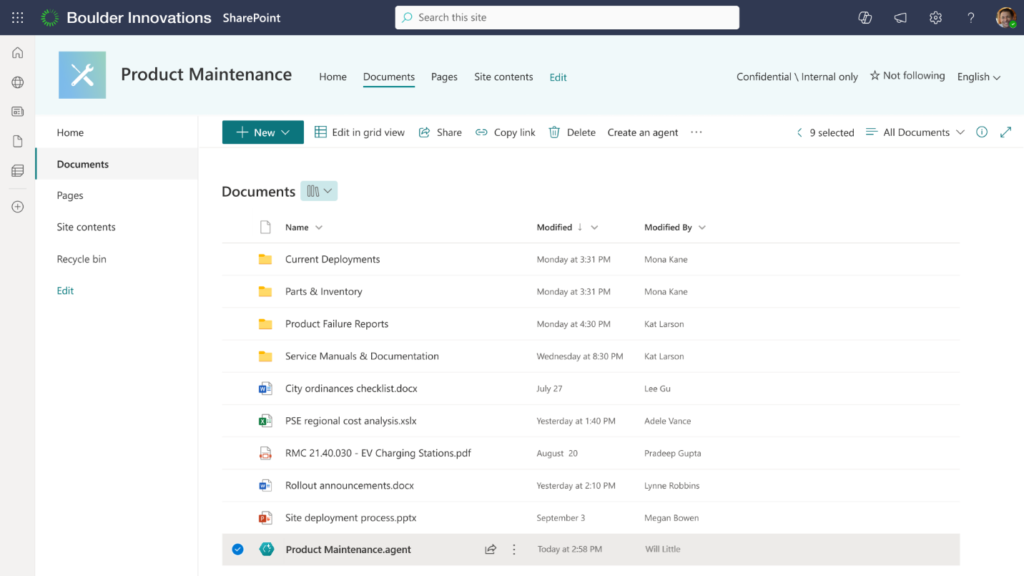Open the Modified column dropdown
The height and width of the screenshot is (576, 1024).
[x=594, y=227]
